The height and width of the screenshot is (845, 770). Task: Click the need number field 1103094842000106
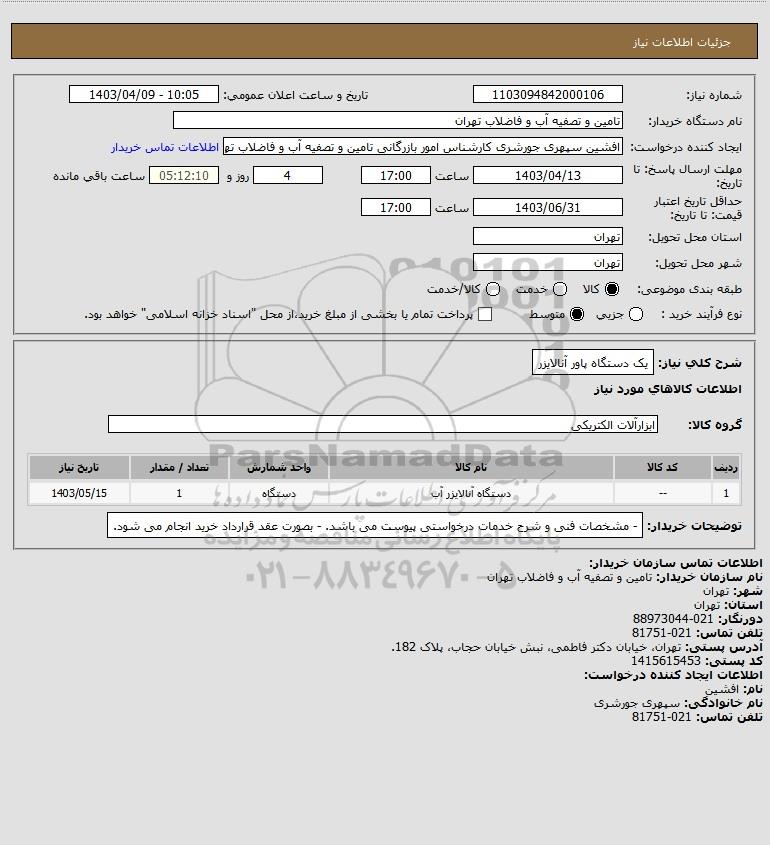tap(547, 94)
